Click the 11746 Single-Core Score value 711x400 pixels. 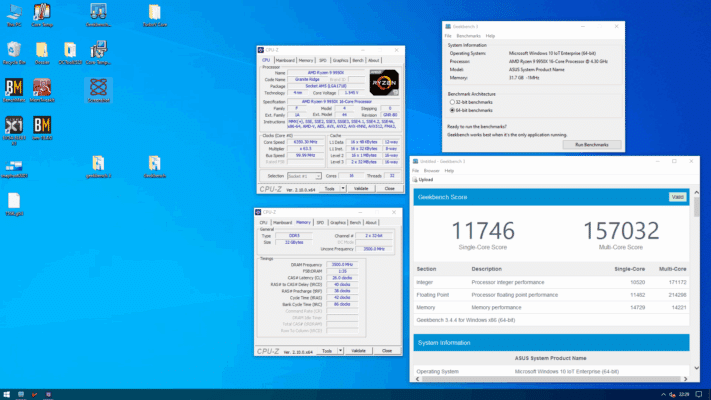pos(483,231)
